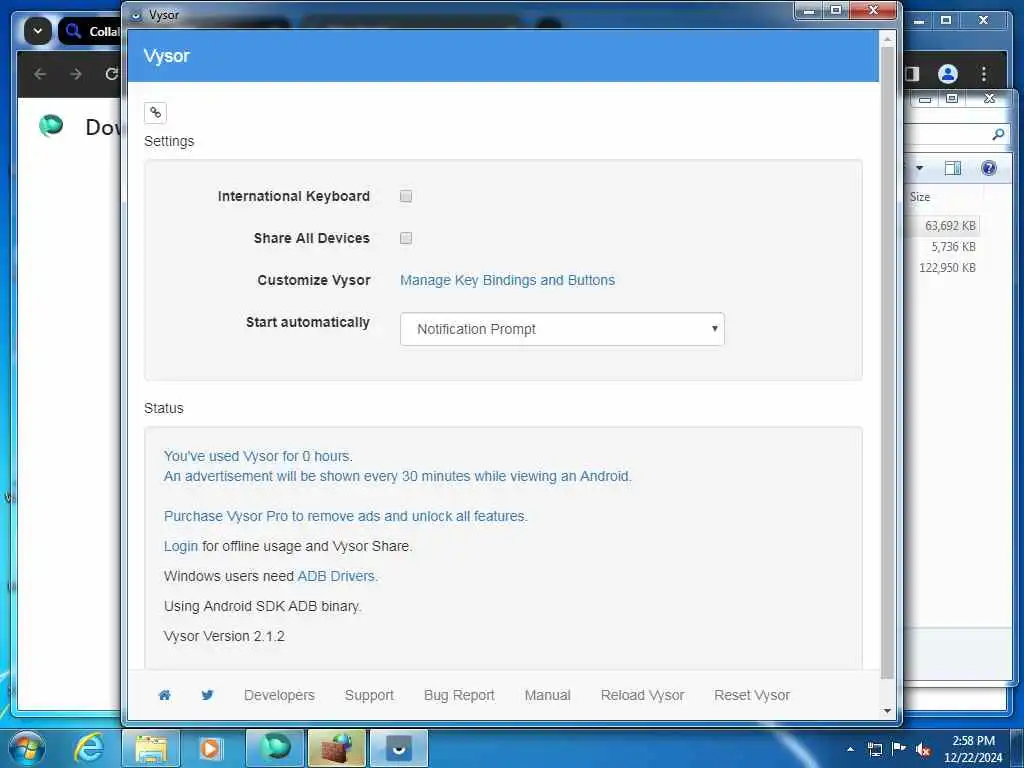Select the 122,950 KB file row
Viewport: 1024px width, 768px height.
point(942,267)
